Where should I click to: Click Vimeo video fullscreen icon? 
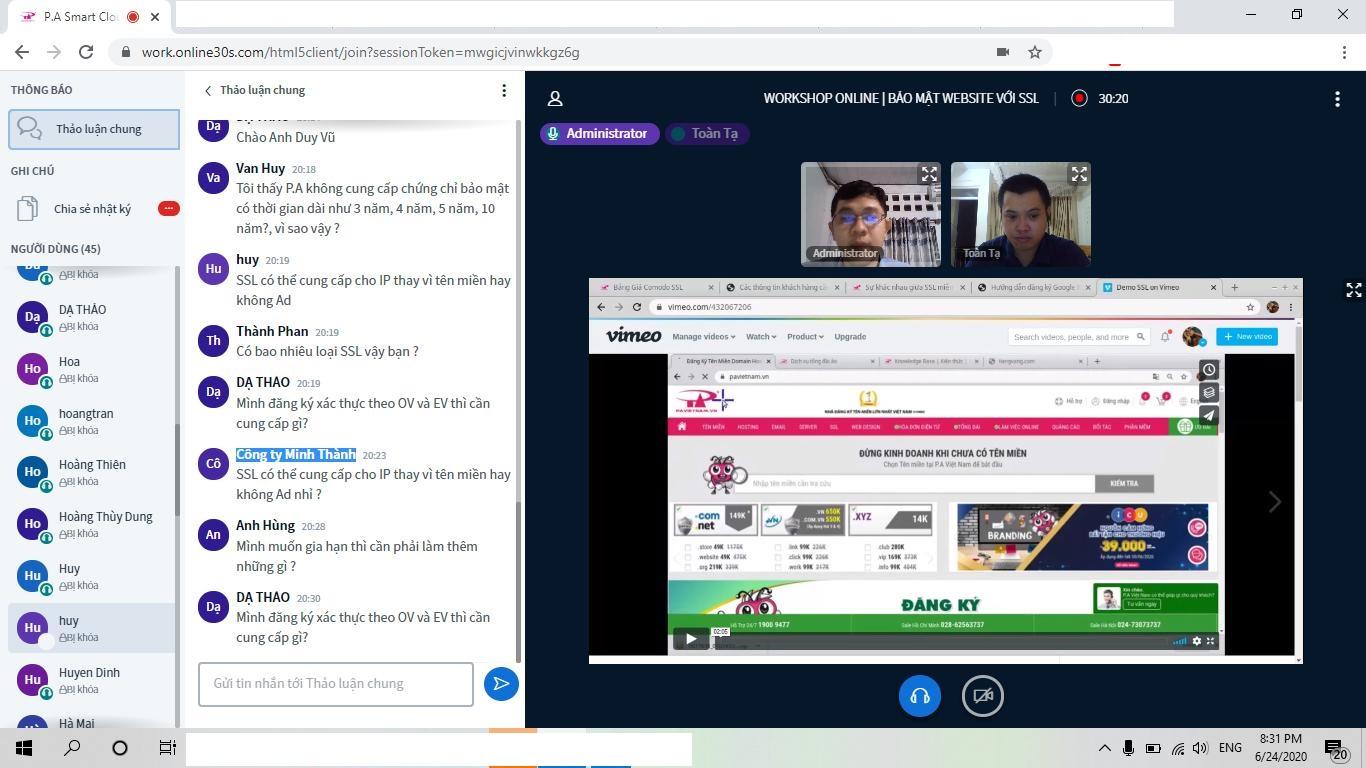(x=1210, y=641)
